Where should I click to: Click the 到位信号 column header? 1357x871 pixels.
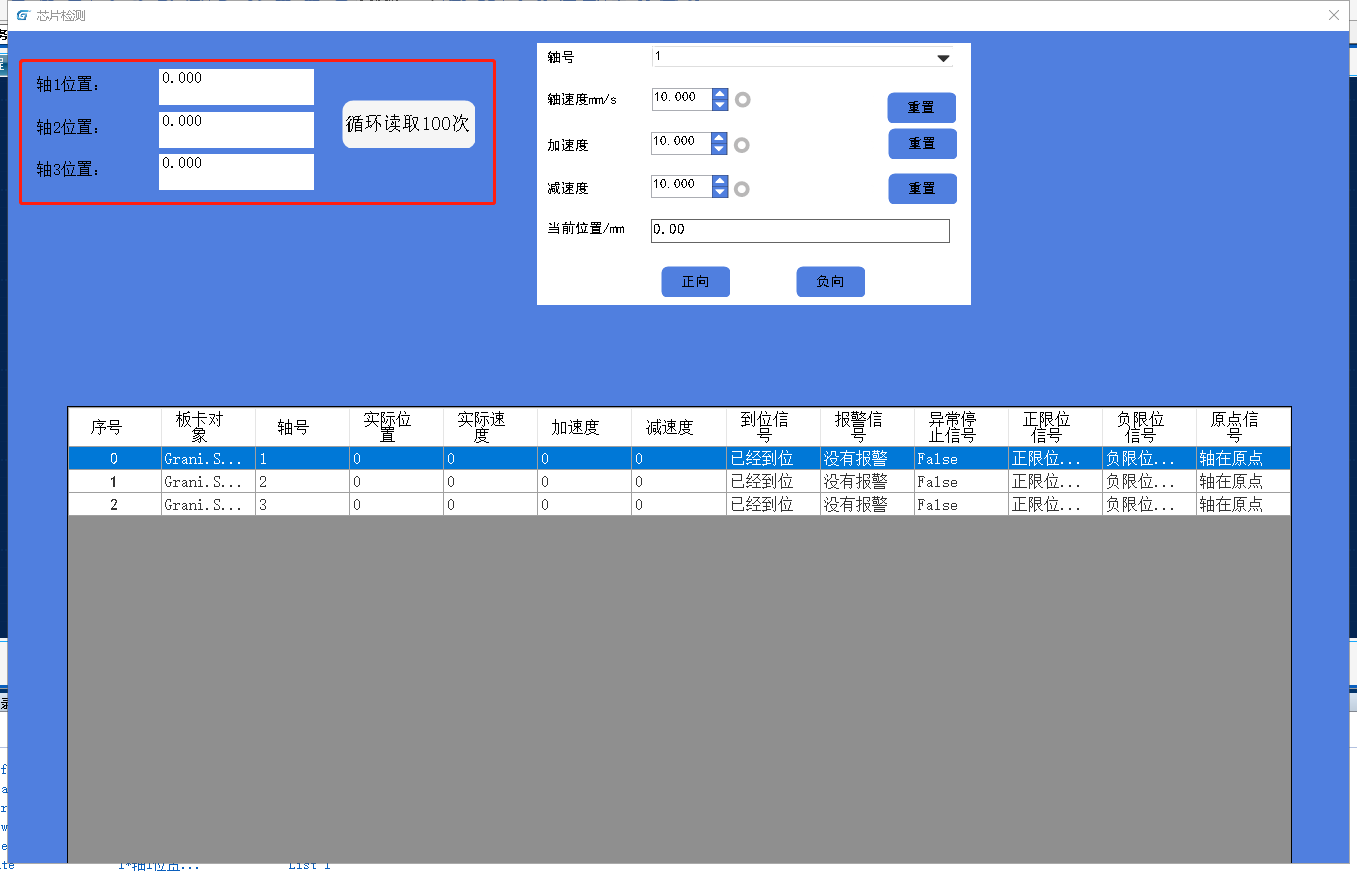pyautogui.click(x=773, y=427)
